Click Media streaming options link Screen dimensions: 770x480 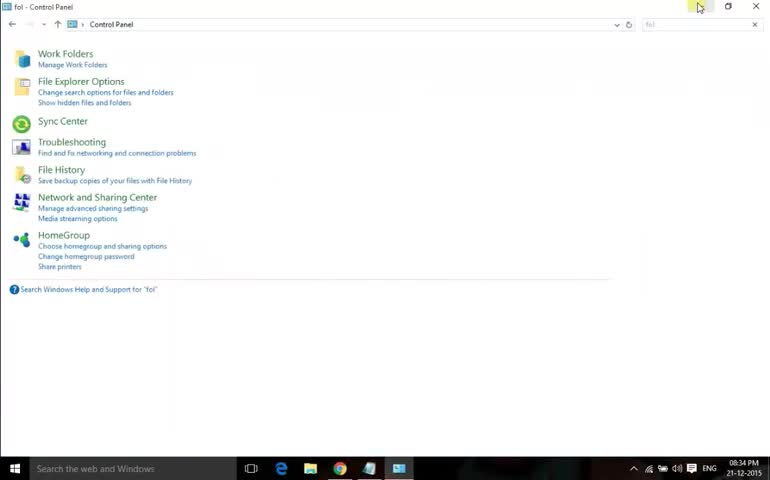78,219
